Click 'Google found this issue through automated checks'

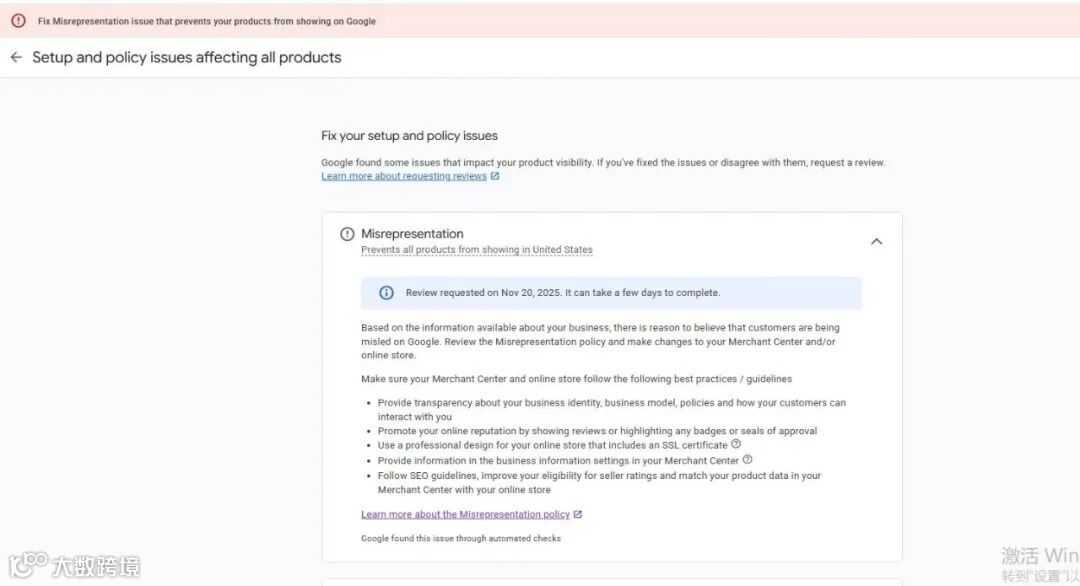tap(460, 539)
